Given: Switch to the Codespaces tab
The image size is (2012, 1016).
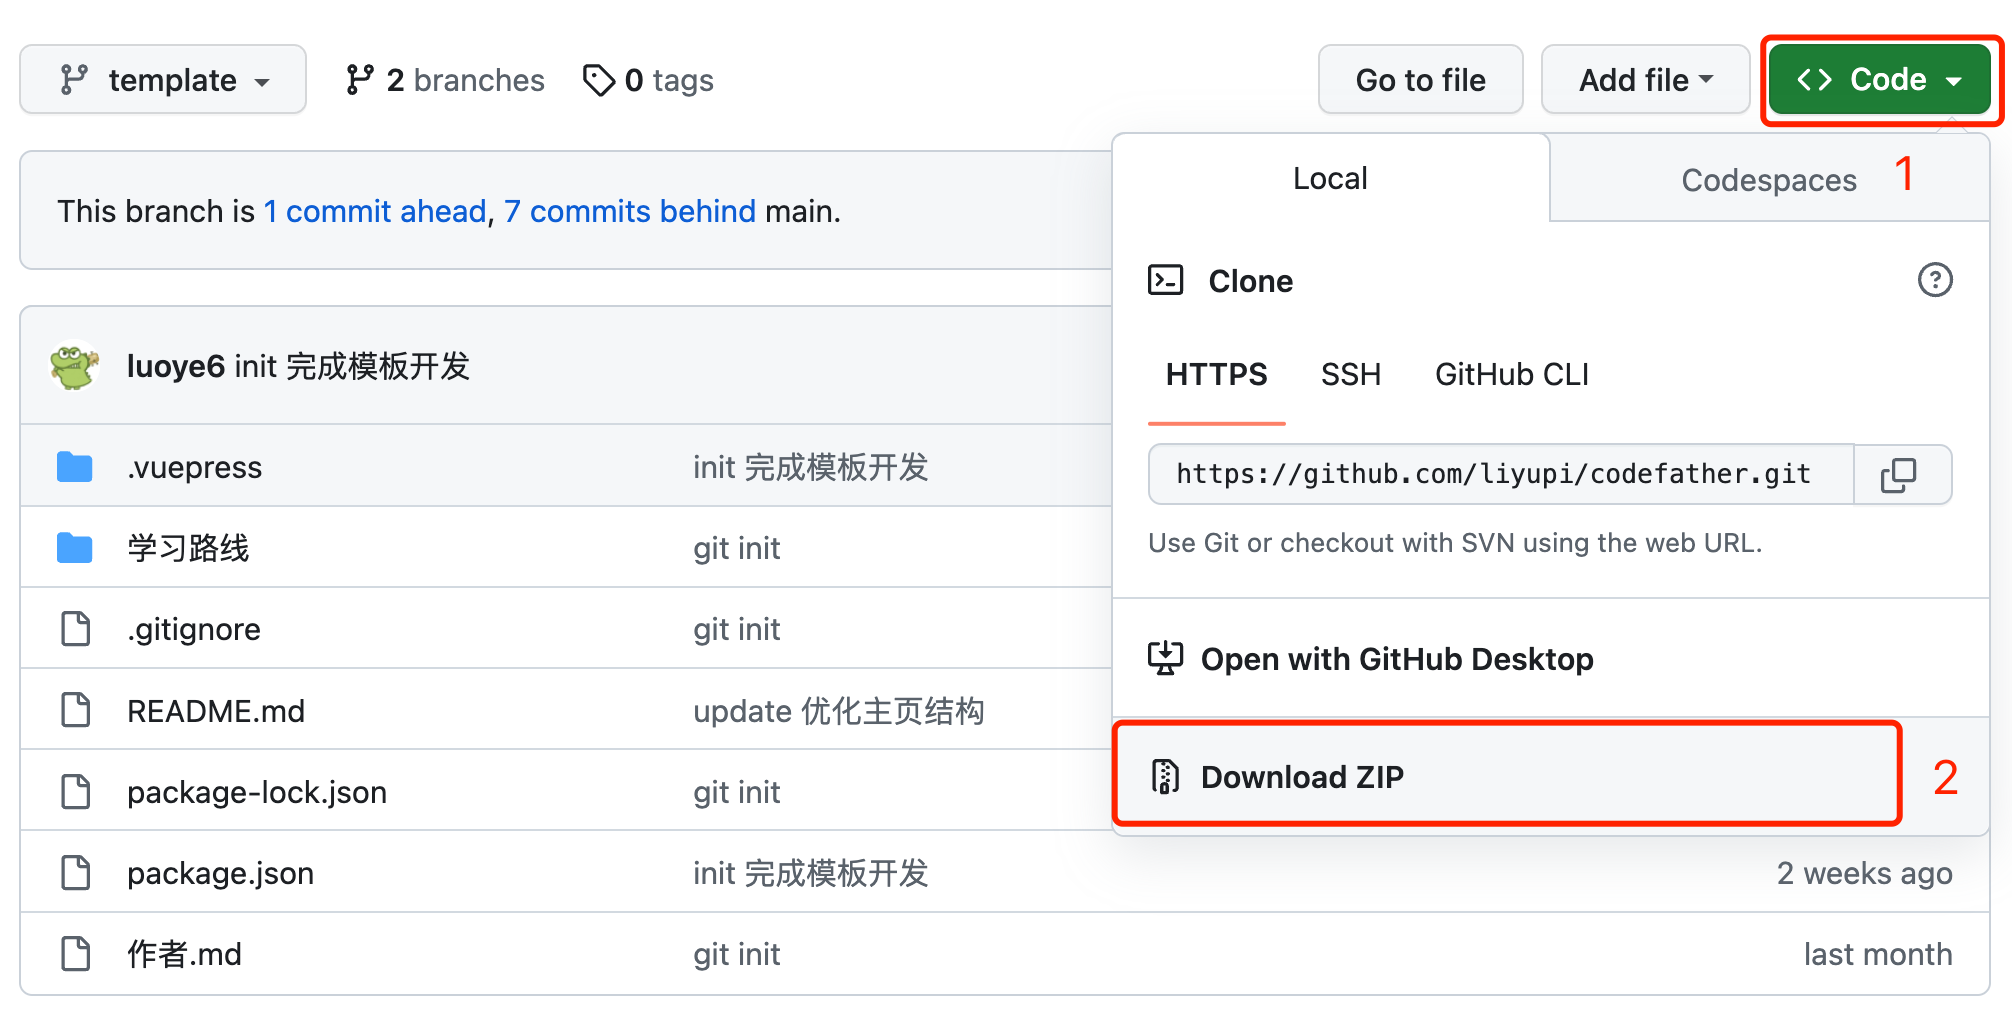Looking at the screenshot, I should tap(1768, 180).
